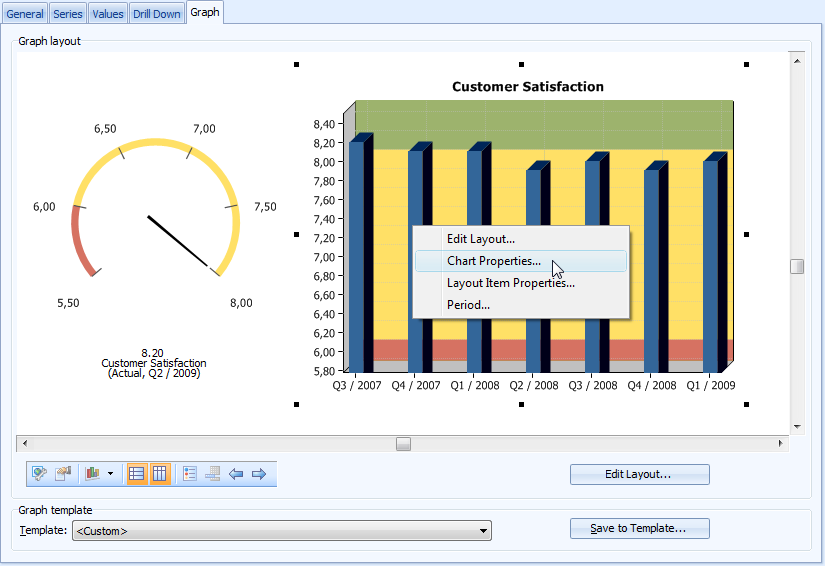The width and height of the screenshot is (825, 566).
Task: Select Period in the context menu
Action: tap(468, 305)
